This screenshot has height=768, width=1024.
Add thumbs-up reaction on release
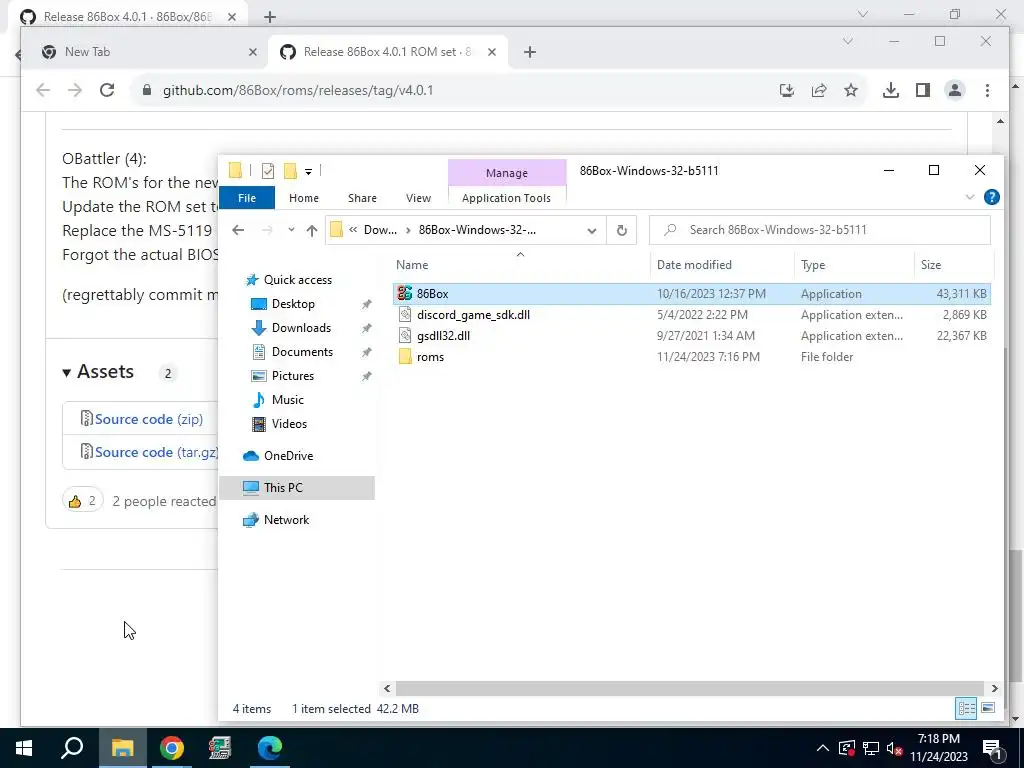click(83, 501)
